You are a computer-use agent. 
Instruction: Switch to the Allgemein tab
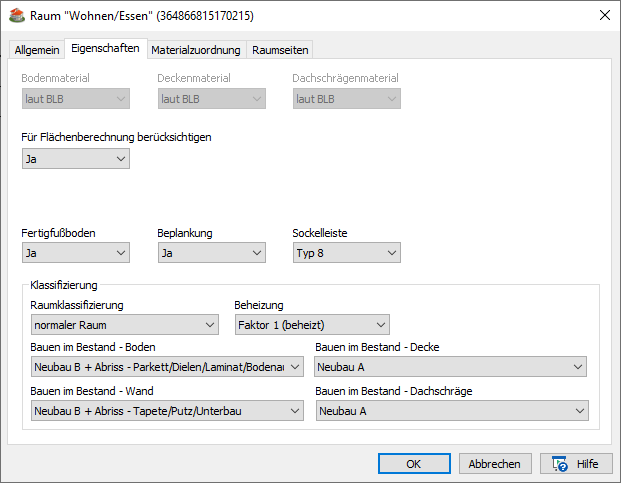click(x=37, y=49)
